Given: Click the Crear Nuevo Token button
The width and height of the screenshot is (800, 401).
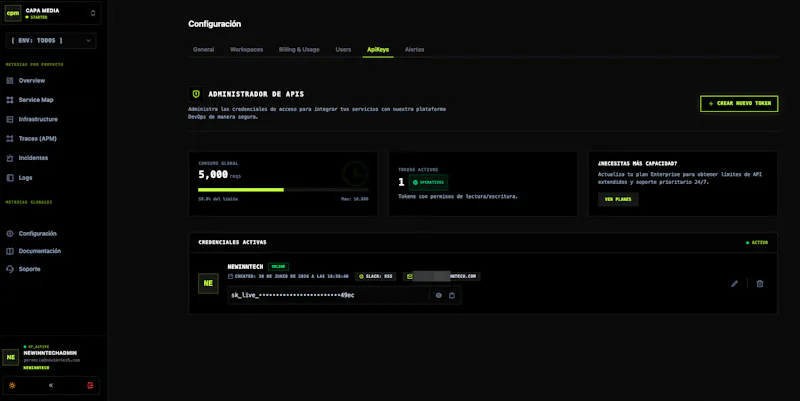Looking at the screenshot, I should (x=739, y=104).
